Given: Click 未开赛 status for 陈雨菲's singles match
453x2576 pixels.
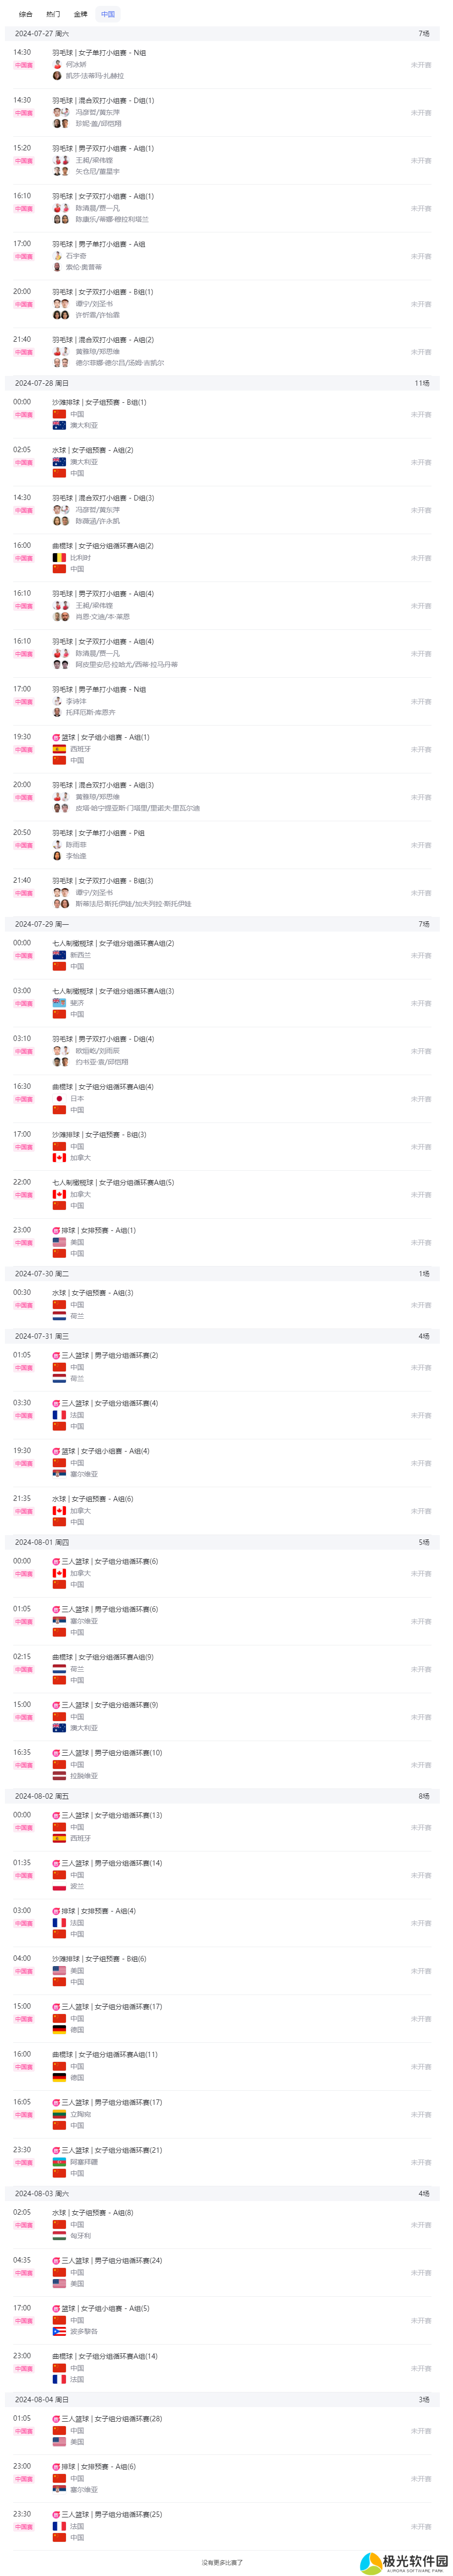Looking at the screenshot, I should (x=421, y=845).
